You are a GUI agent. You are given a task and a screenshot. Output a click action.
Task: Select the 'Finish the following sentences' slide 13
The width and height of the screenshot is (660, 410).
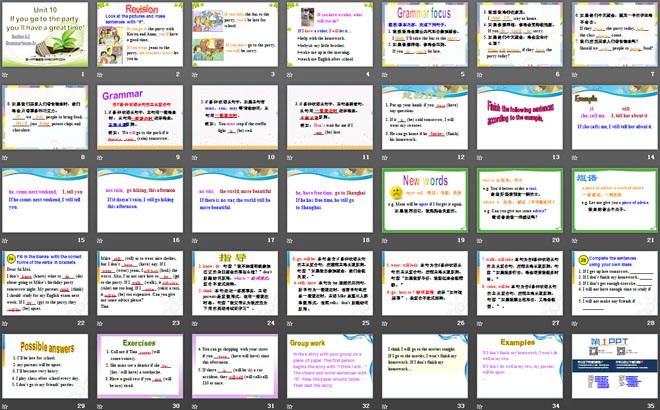click(520, 117)
